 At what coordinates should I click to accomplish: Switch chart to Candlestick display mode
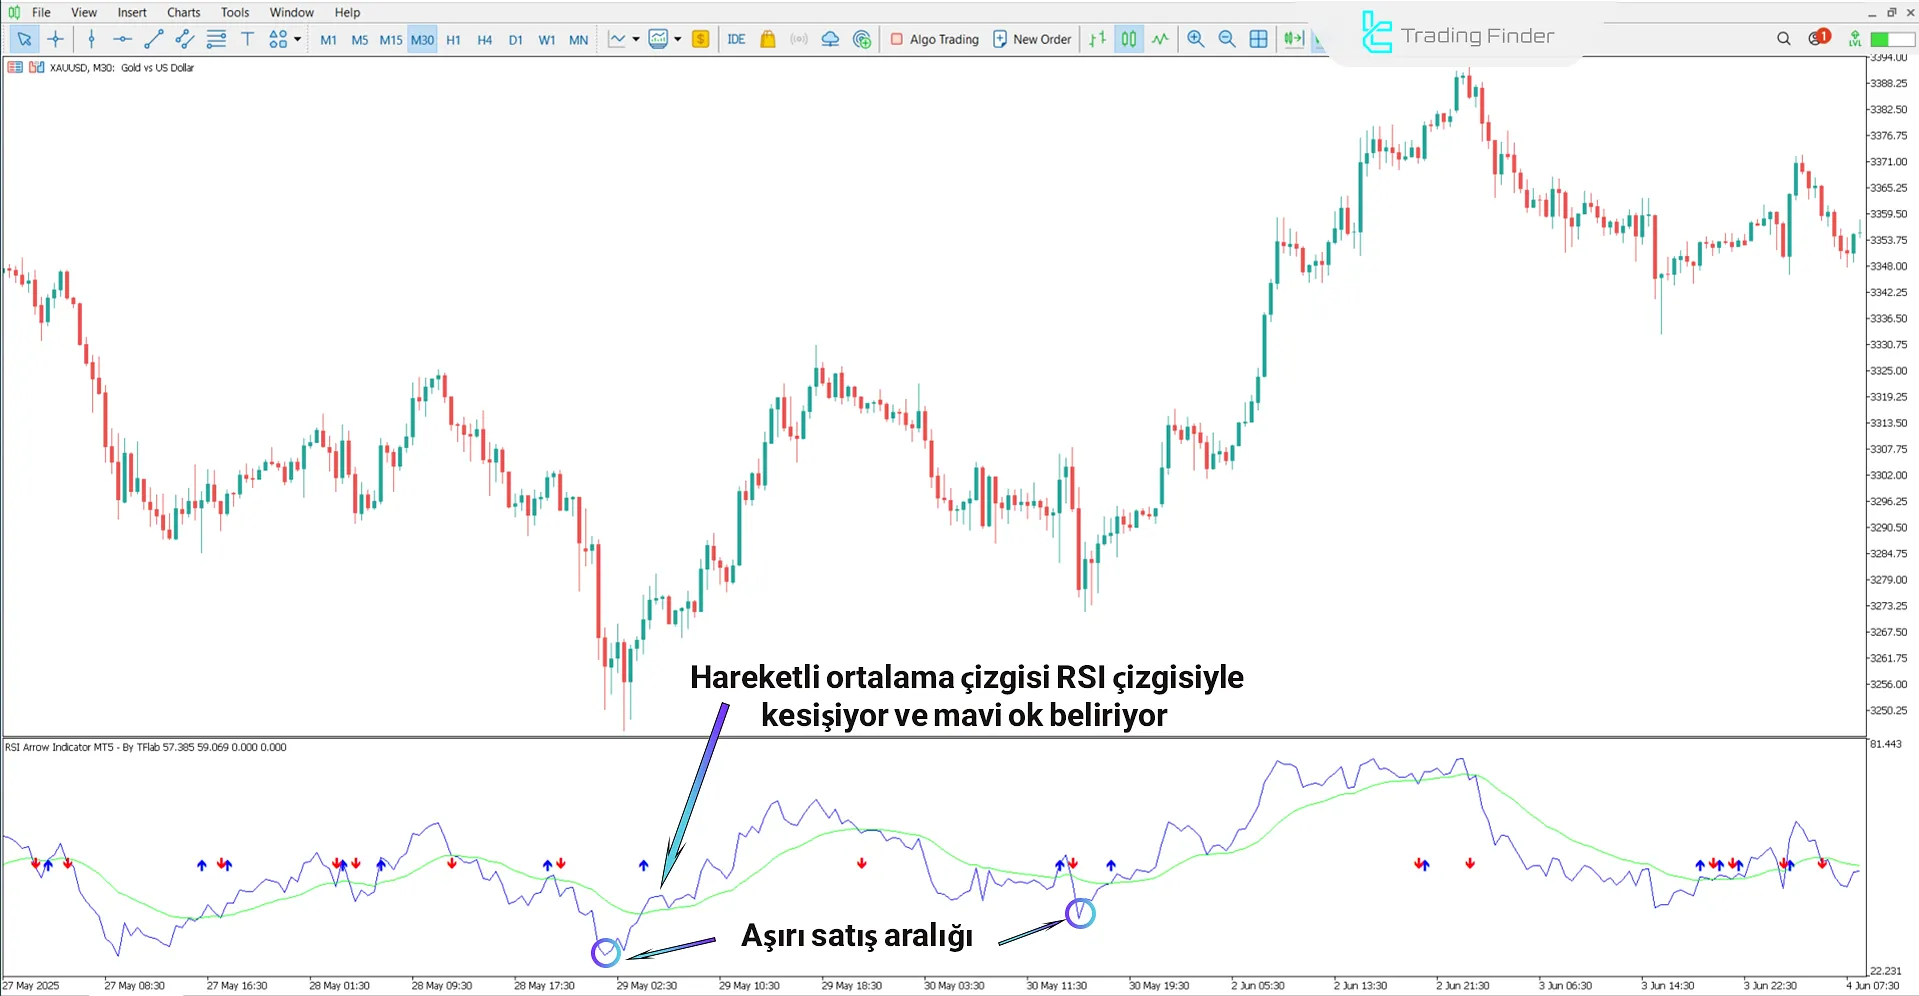pyautogui.click(x=1128, y=39)
